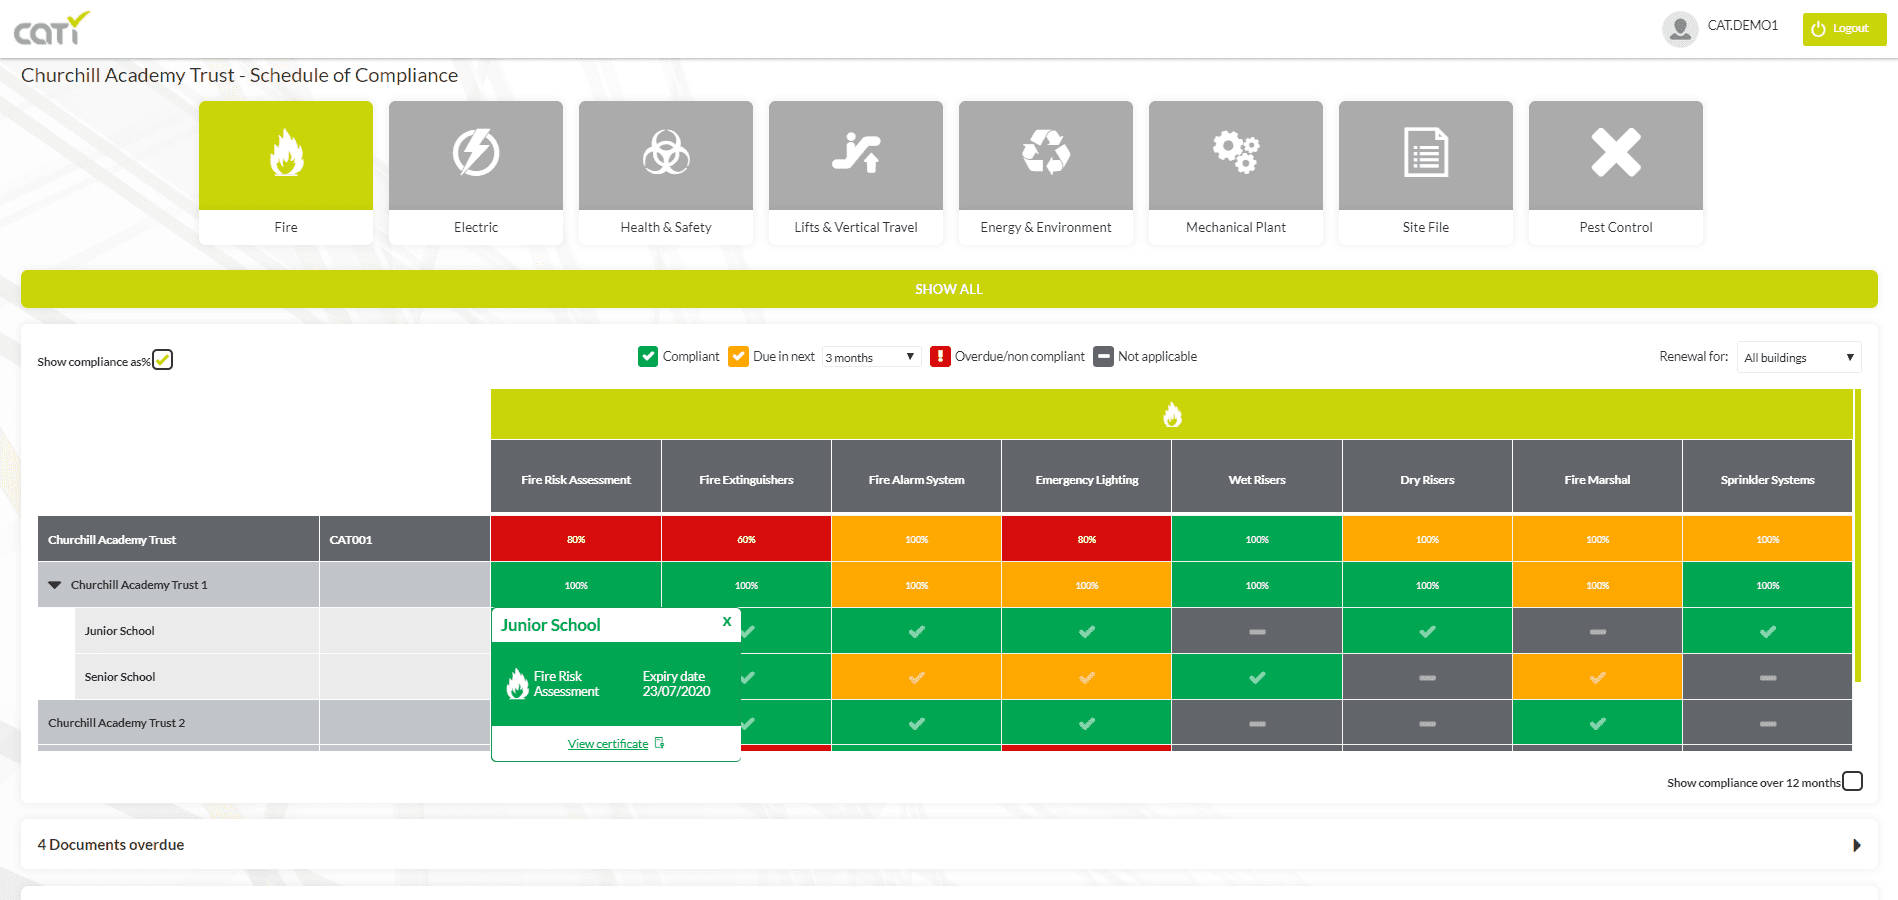Image resolution: width=1898 pixels, height=900 pixels.
Task: Click Trust Fire Risk Assessment 80% red cell
Action: click(576, 539)
